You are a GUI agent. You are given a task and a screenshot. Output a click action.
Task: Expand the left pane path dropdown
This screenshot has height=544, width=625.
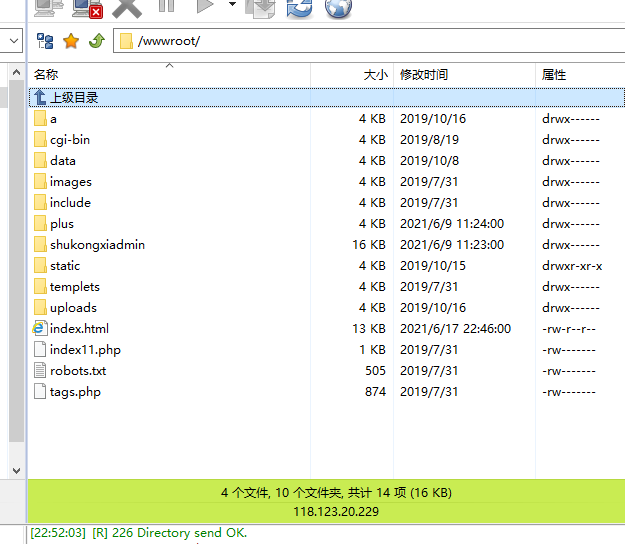tap(13, 41)
